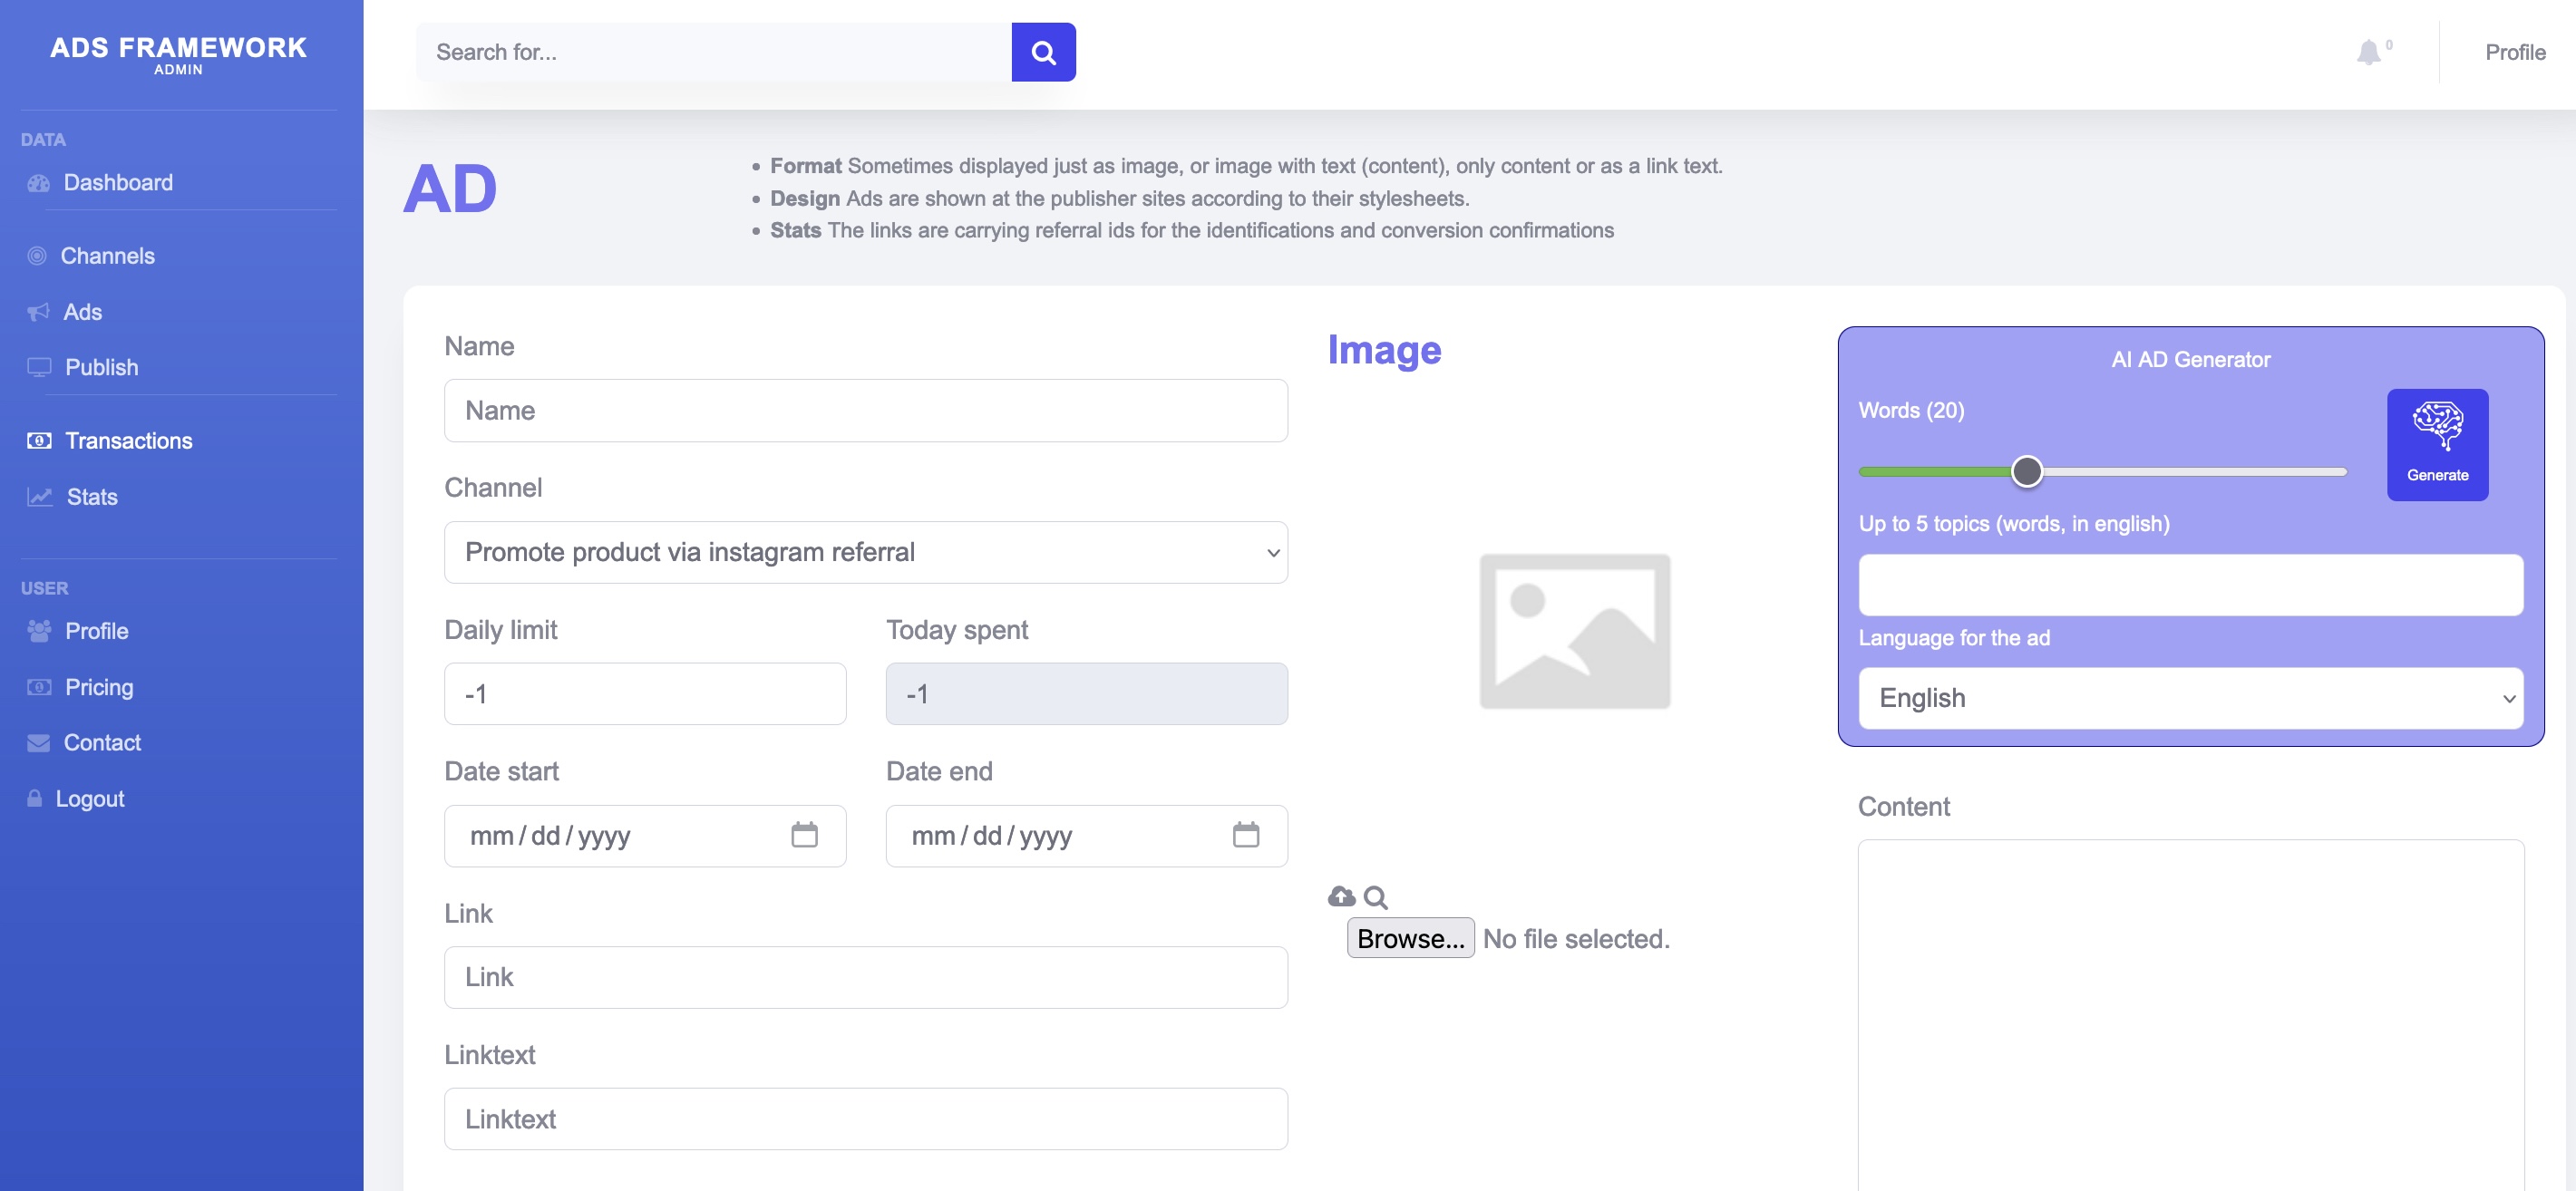This screenshot has width=2576, height=1191.
Task: Click the cloud upload icon under Image
Action: pos(1341,896)
